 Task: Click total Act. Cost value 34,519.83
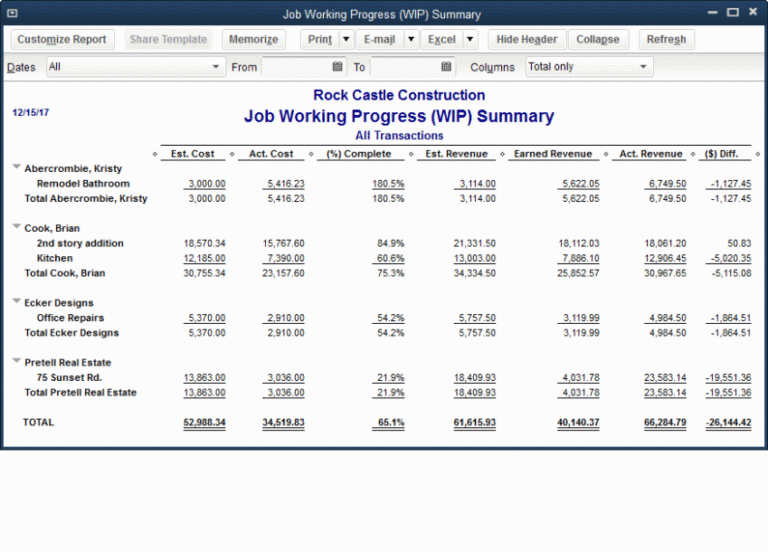283,422
